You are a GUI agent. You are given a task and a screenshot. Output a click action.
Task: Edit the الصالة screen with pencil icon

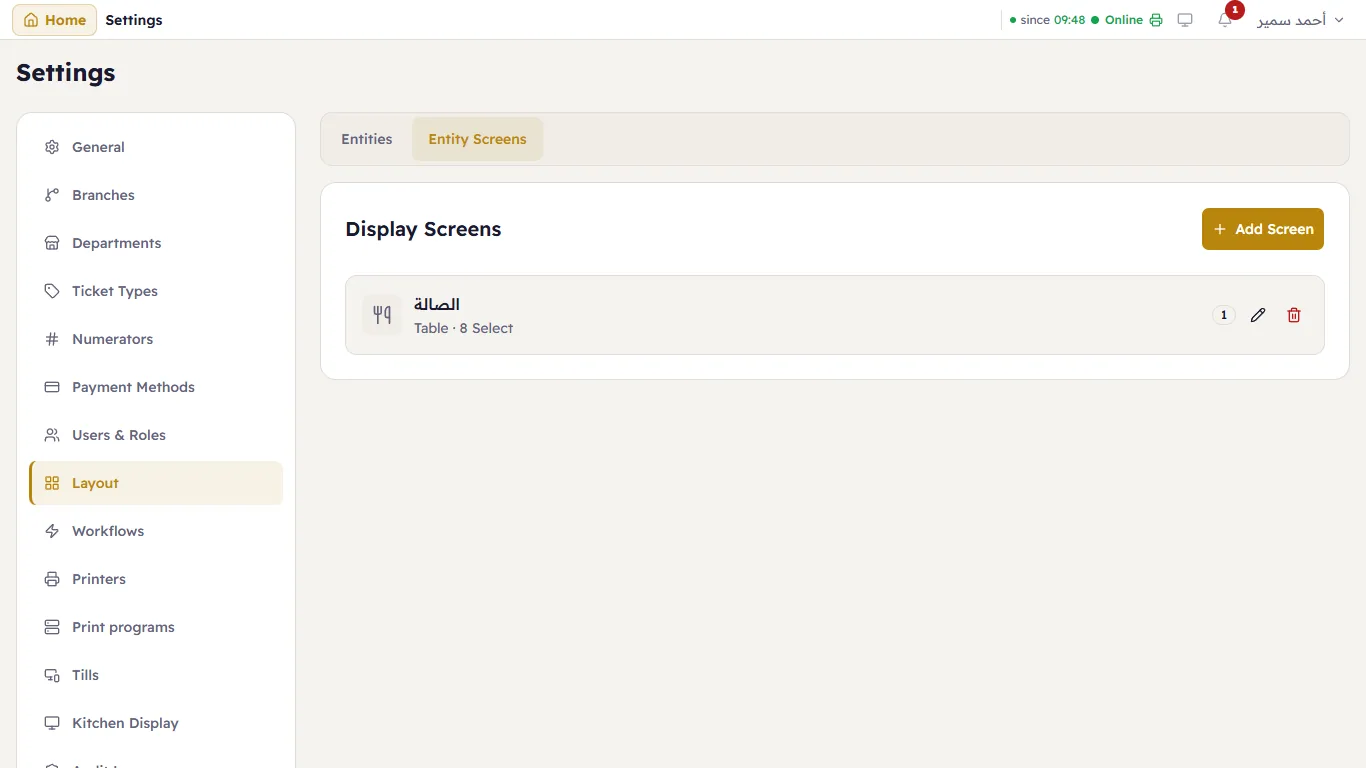click(1258, 315)
